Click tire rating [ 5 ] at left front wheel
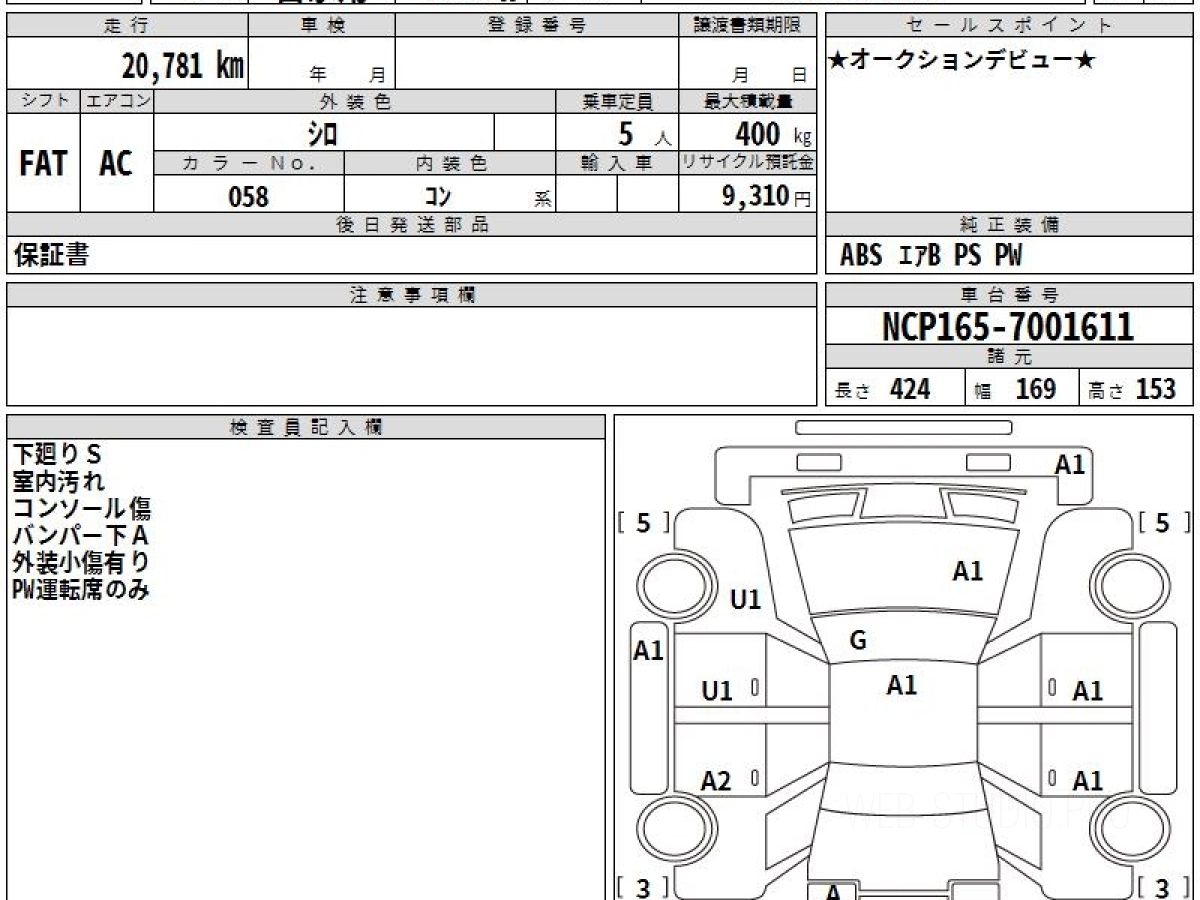 (644, 522)
